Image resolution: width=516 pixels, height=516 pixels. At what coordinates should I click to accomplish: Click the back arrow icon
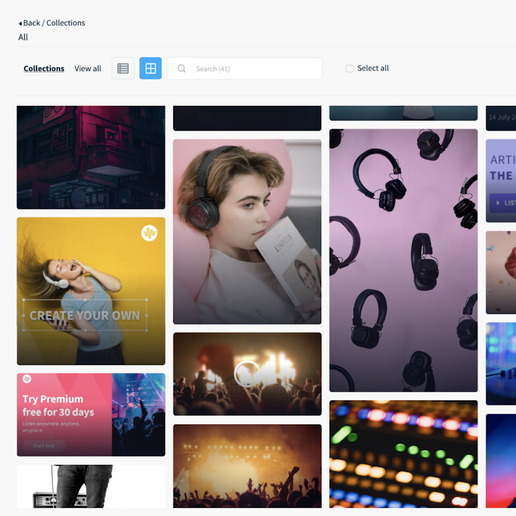pyautogui.click(x=20, y=23)
